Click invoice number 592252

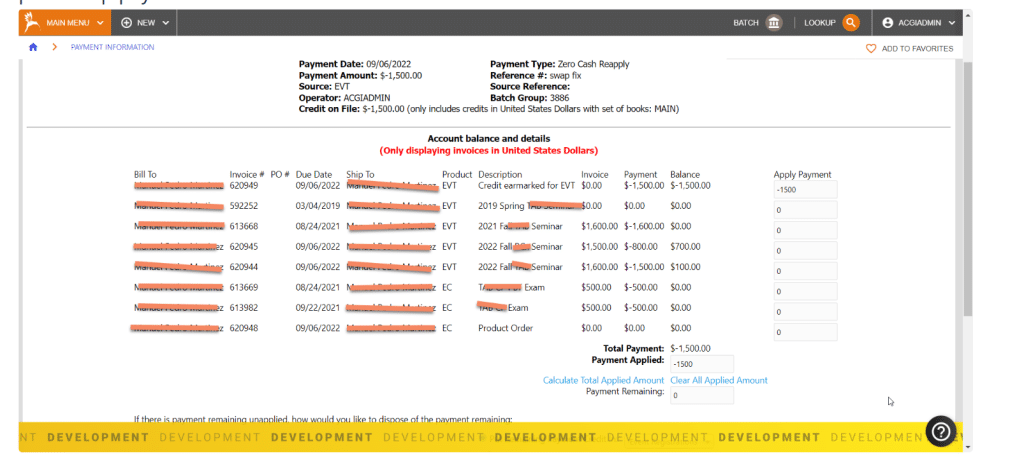(x=244, y=206)
